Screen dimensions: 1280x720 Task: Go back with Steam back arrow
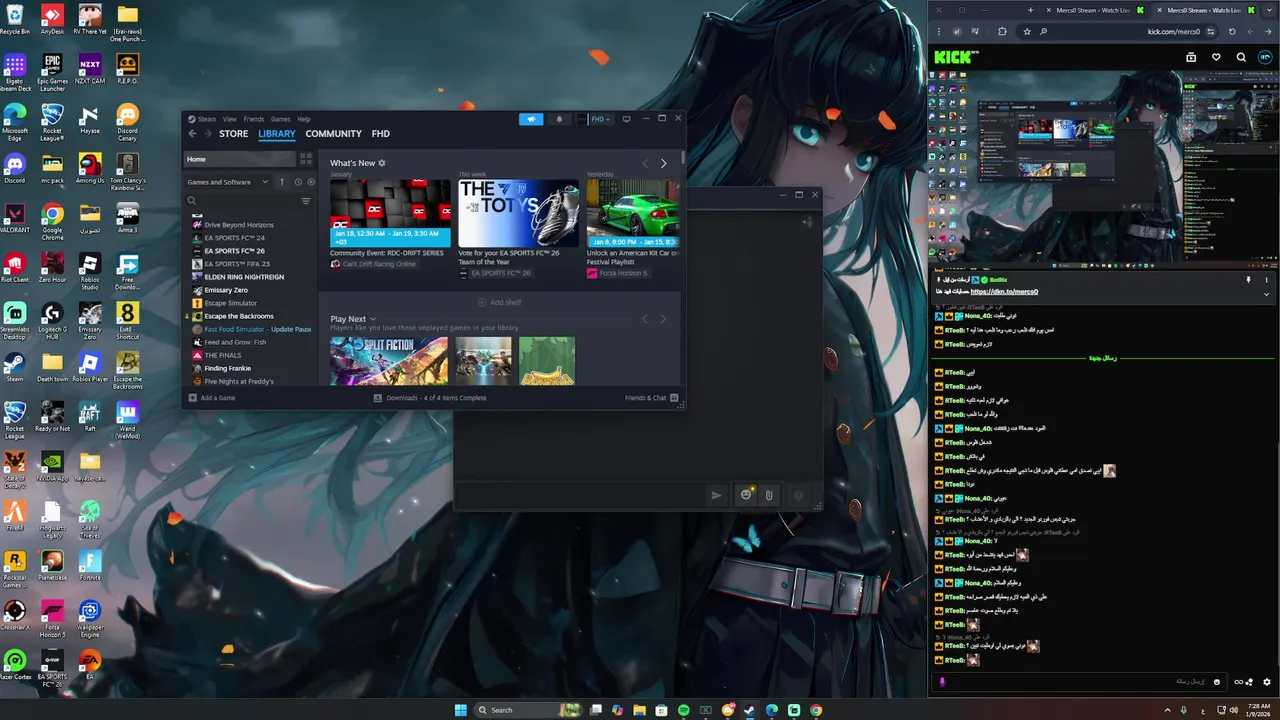[193, 134]
